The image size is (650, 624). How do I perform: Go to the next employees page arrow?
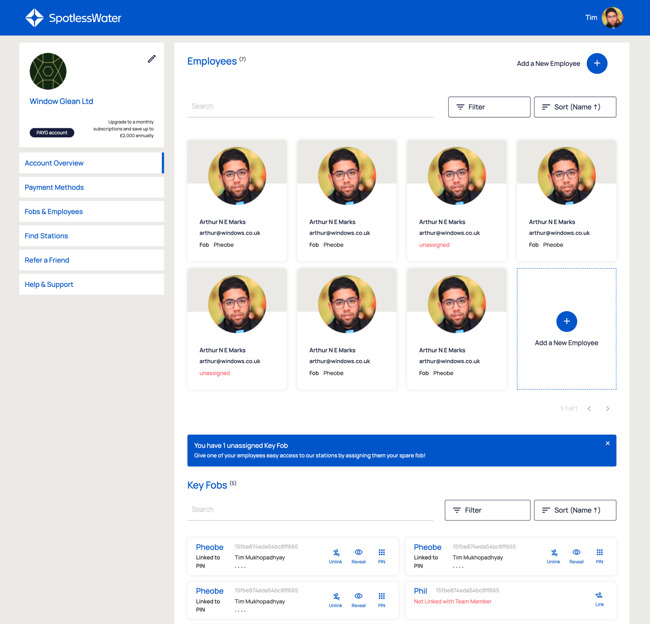[607, 409]
